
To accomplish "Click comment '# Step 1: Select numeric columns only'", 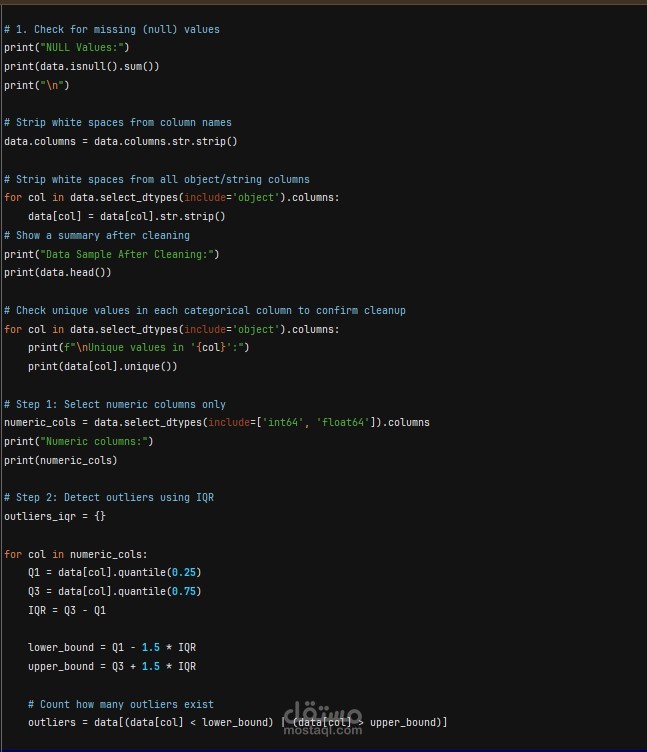I will point(115,404).
